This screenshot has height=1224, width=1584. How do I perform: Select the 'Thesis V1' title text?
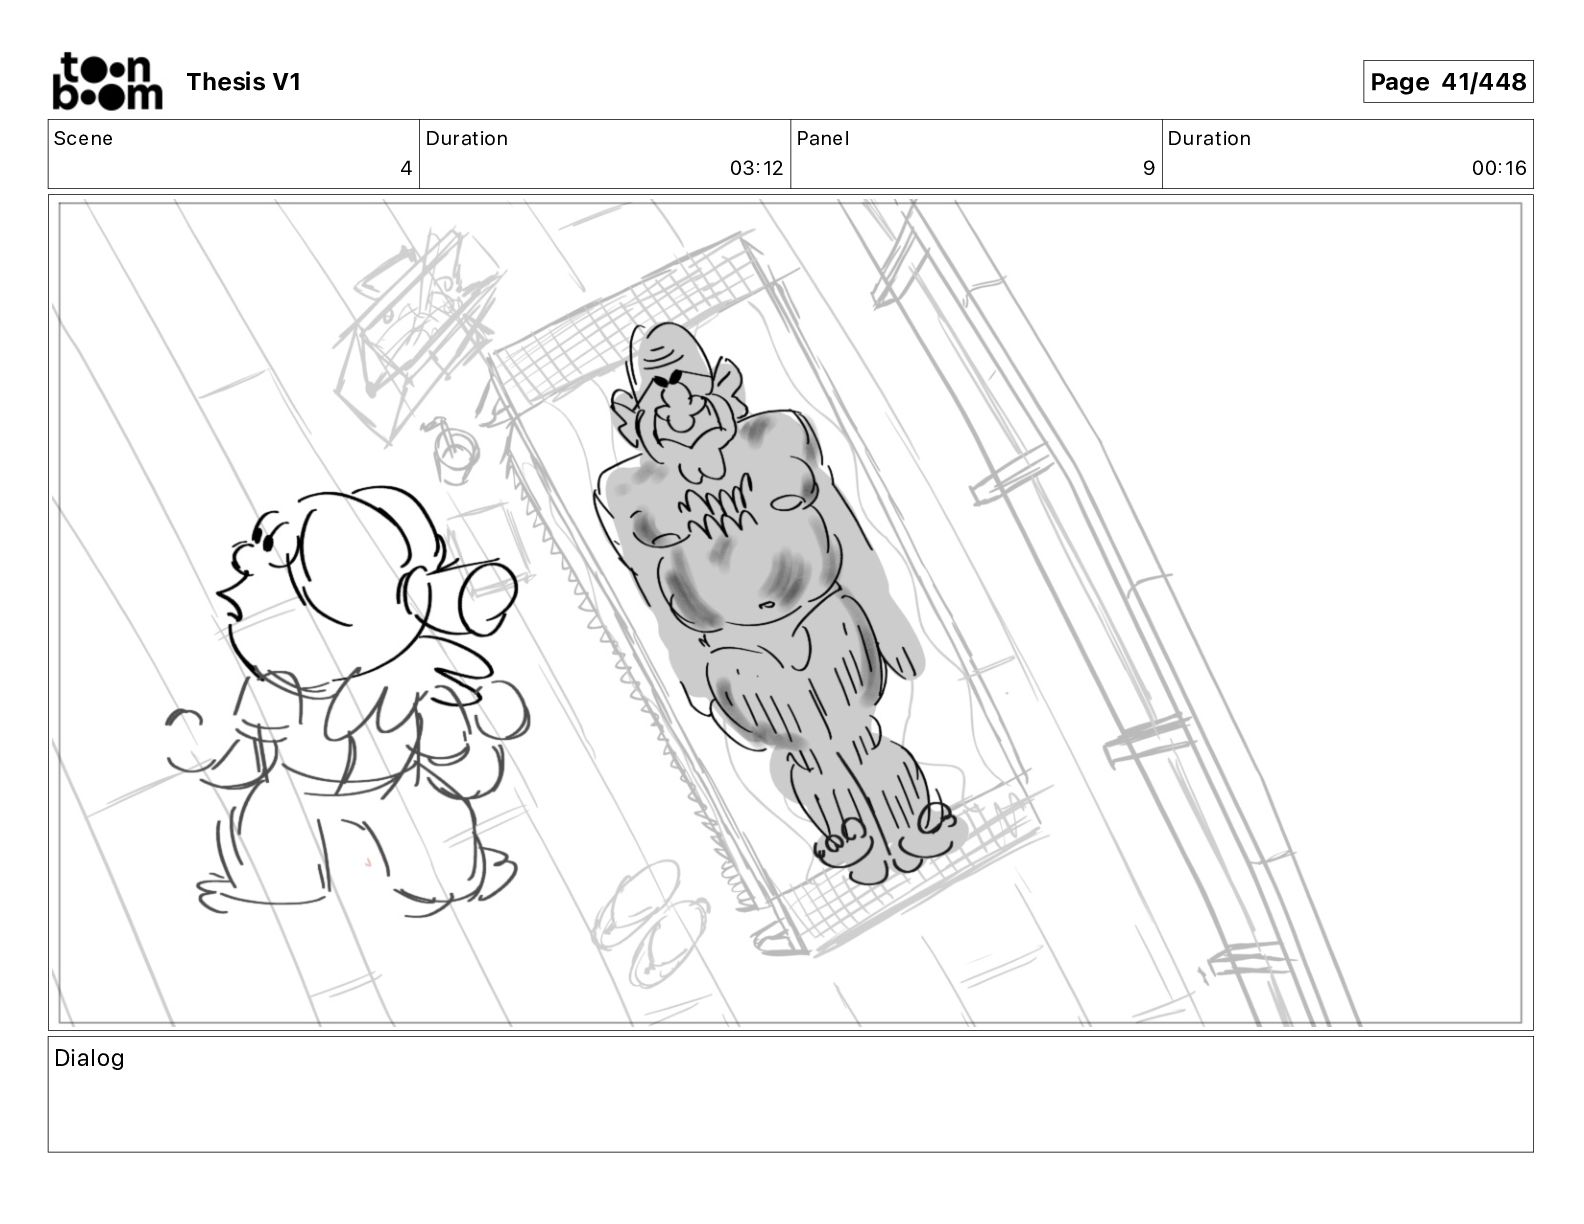(243, 82)
